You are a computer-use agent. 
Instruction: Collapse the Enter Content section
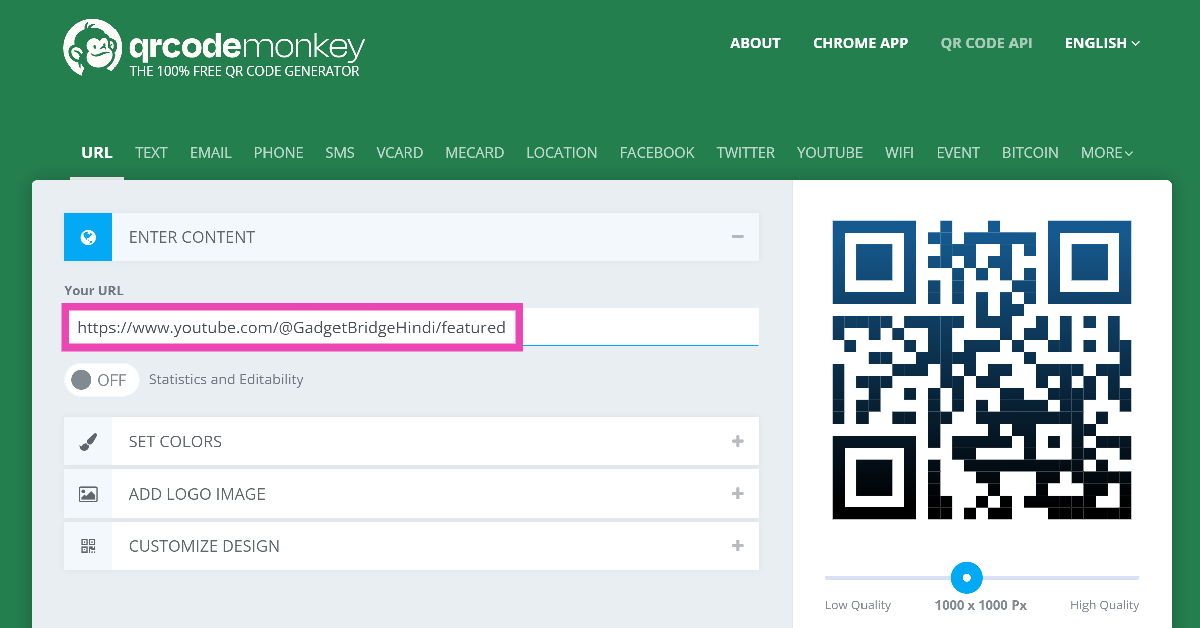[x=737, y=237]
